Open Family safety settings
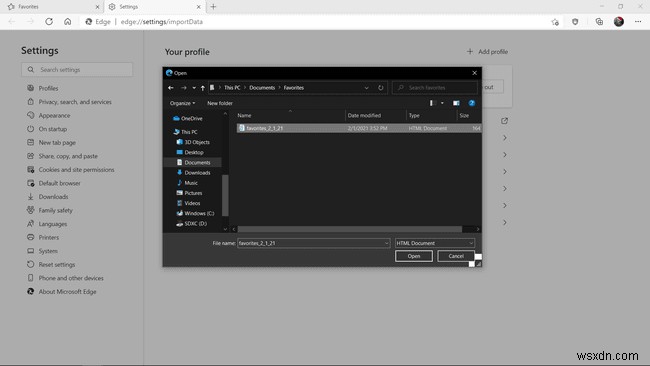Screen dimensions: 650x366 point(55,211)
